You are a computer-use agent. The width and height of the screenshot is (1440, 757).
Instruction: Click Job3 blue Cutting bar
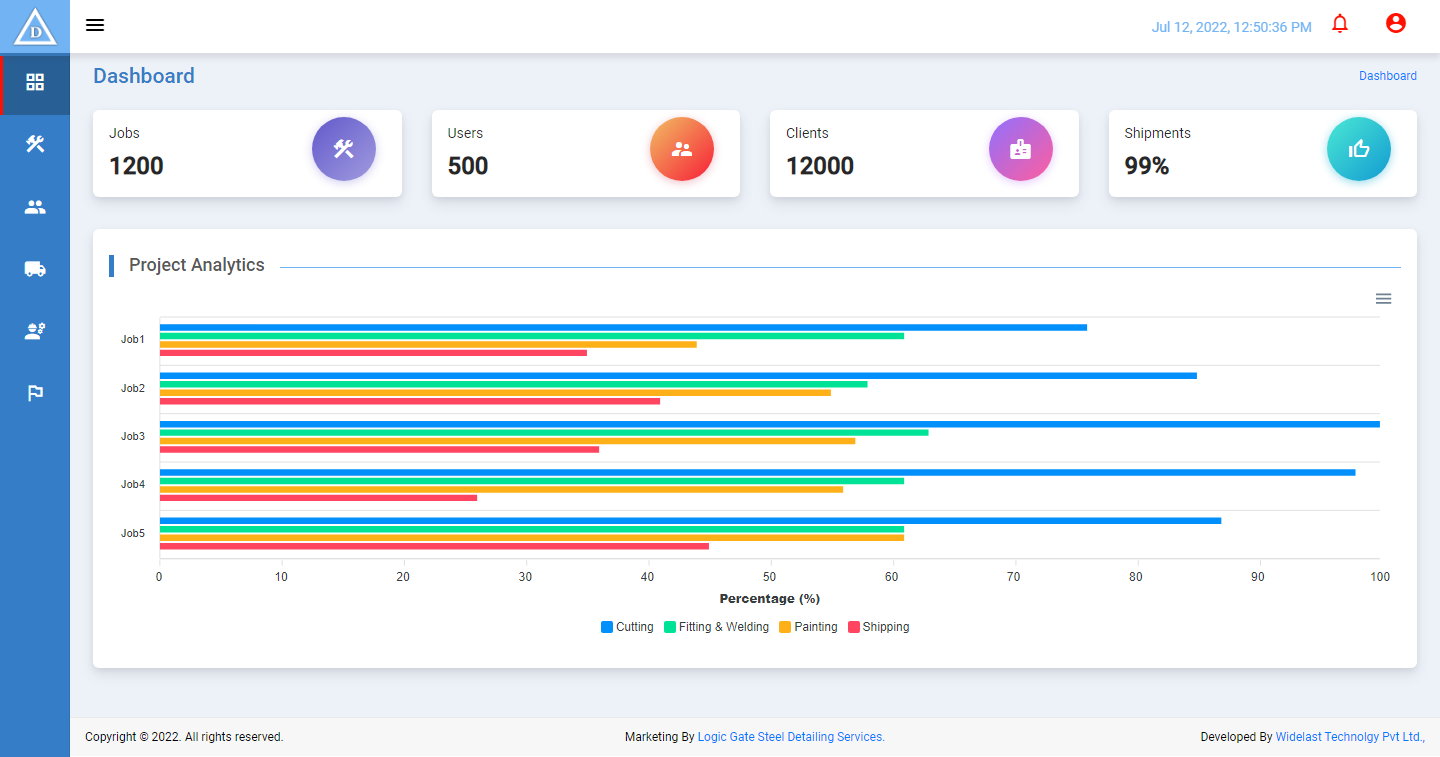tap(770, 424)
